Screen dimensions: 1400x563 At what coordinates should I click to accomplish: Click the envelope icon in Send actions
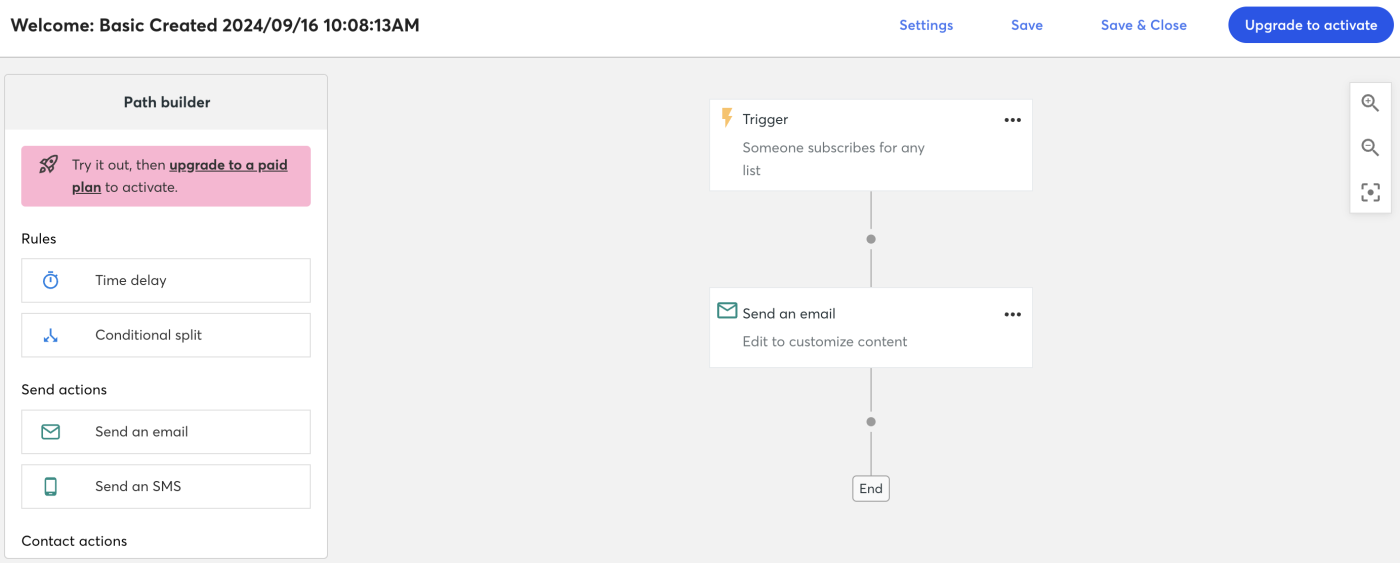pos(51,432)
